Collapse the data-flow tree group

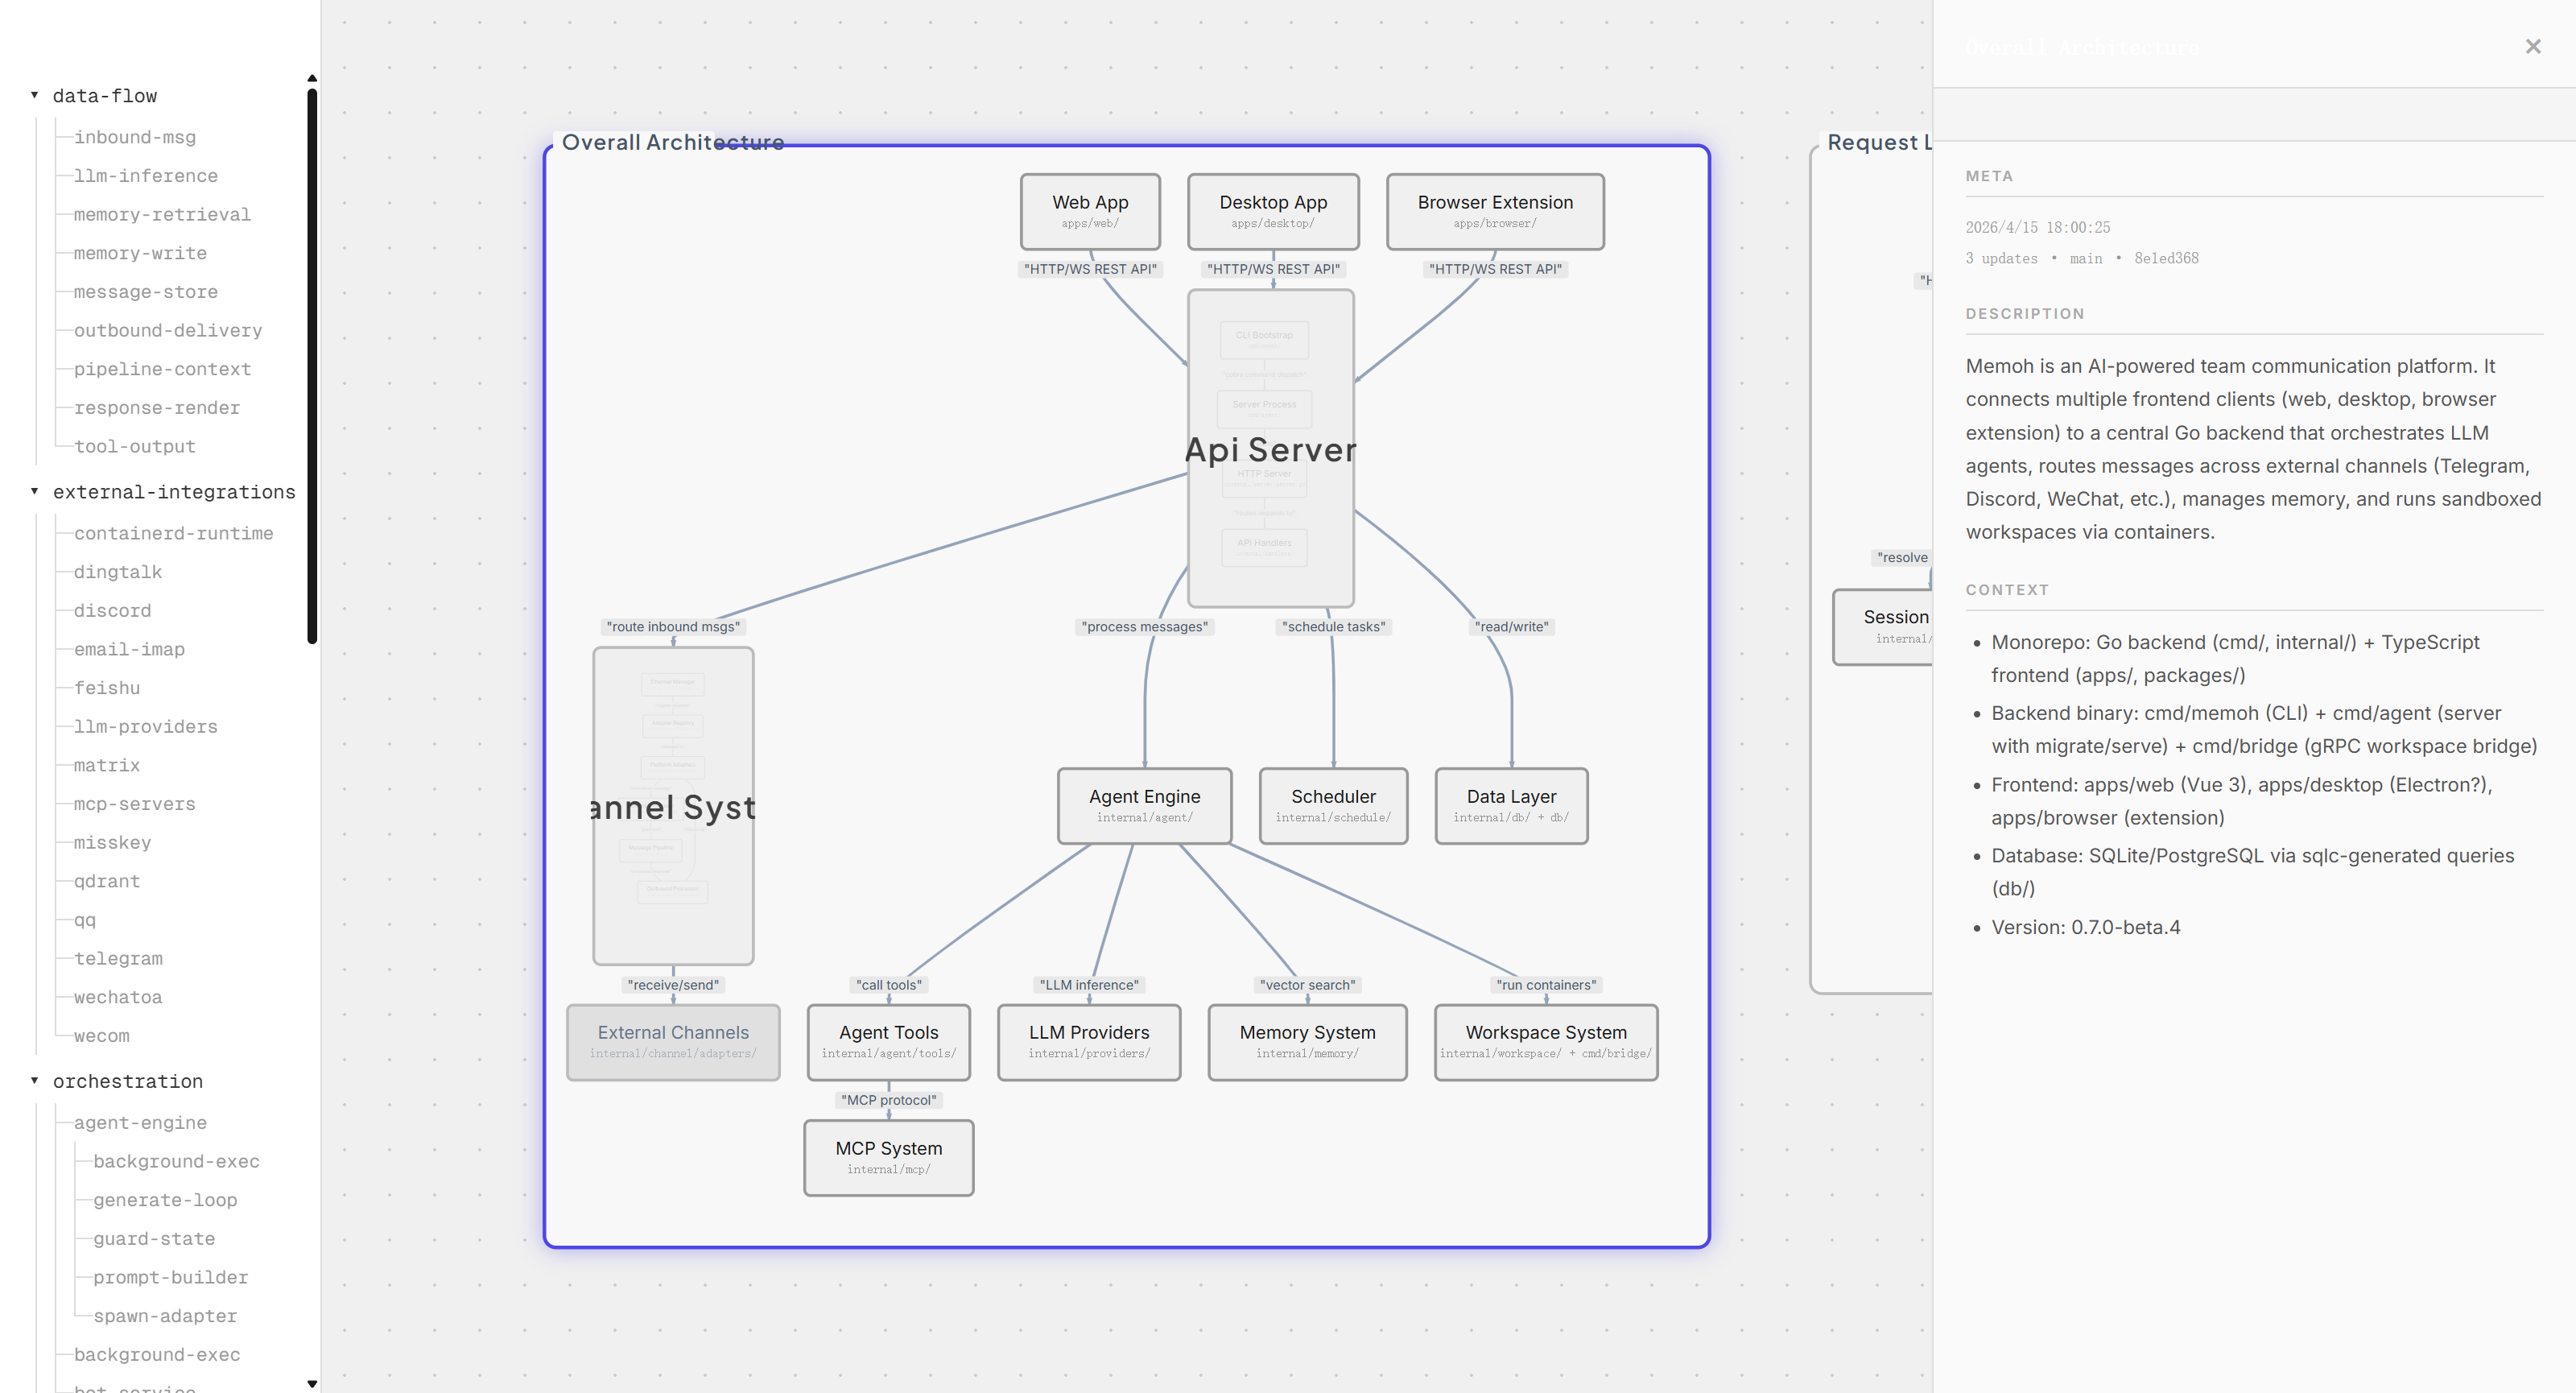[34, 95]
